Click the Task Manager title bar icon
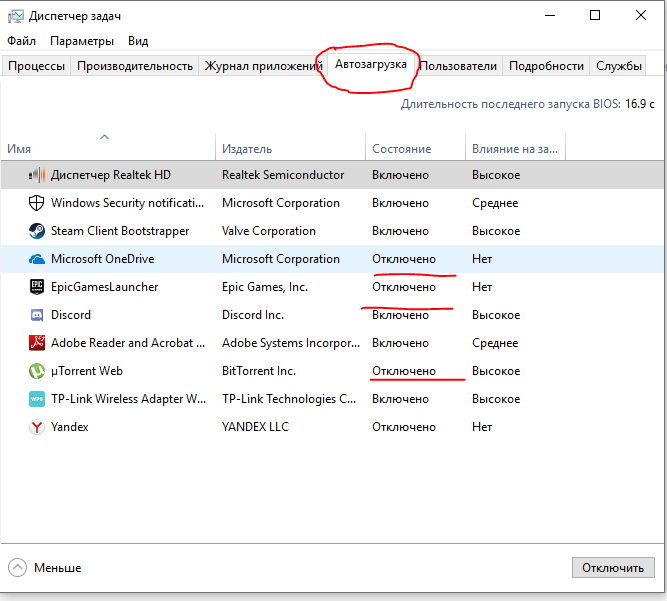 pyautogui.click(x=16, y=16)
